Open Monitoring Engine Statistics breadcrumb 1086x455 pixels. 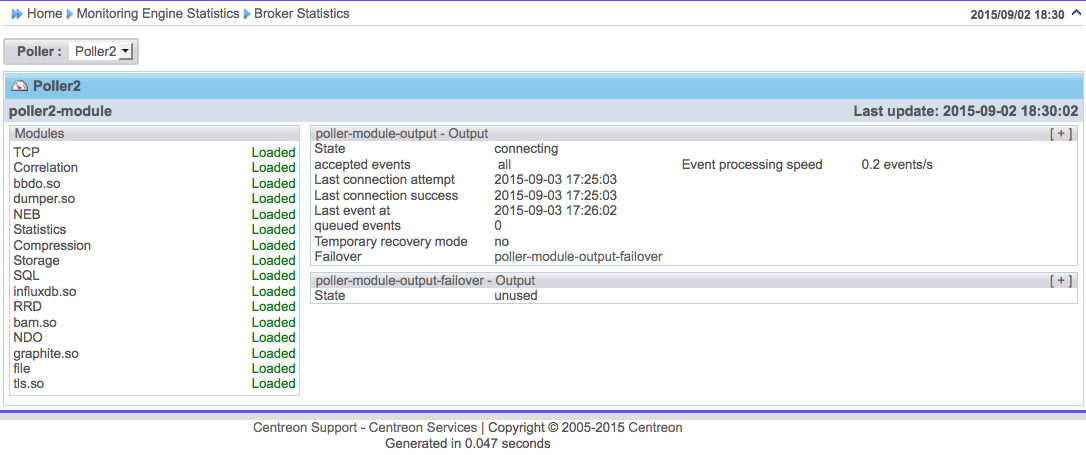coord(158,14)
